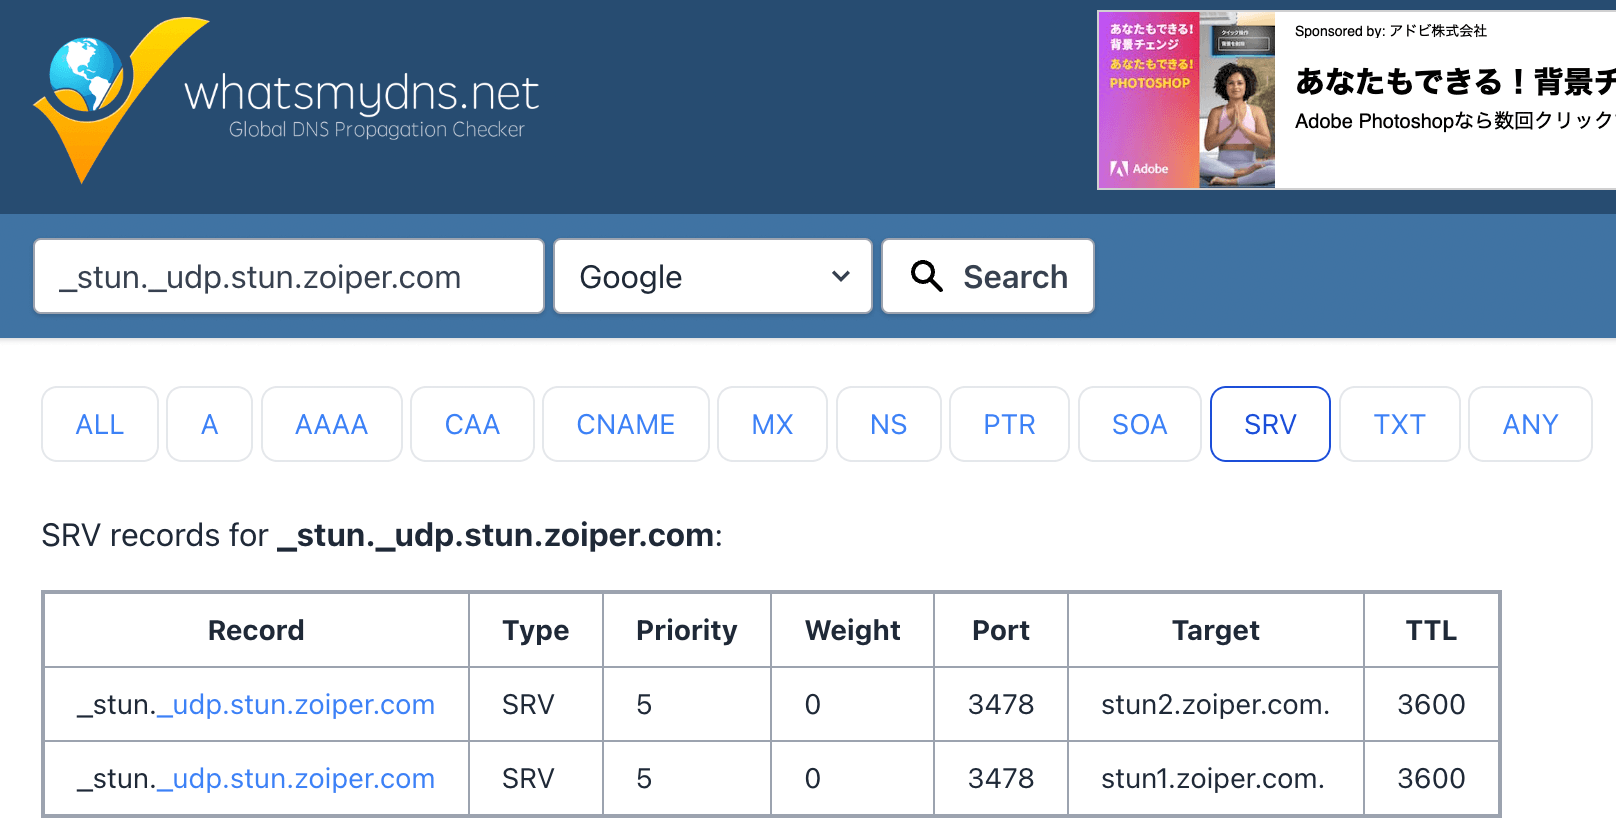Select the AAAA record type tab
The image size is (1616, 834).
[332, 424]
